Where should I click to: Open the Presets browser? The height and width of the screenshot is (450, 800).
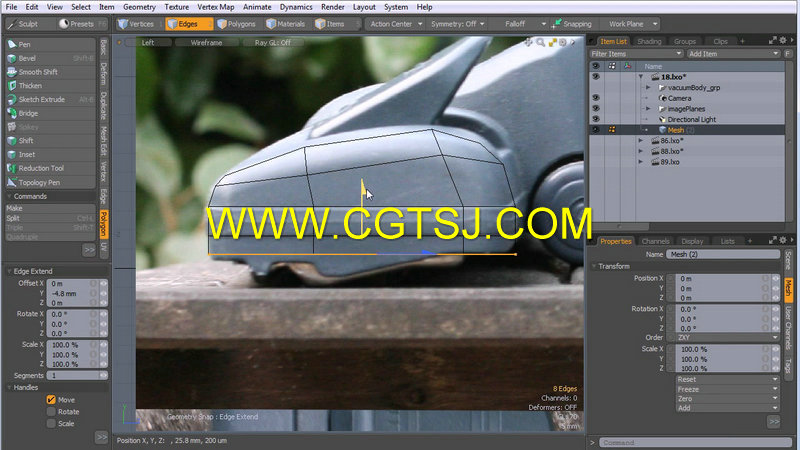point(80,24)
